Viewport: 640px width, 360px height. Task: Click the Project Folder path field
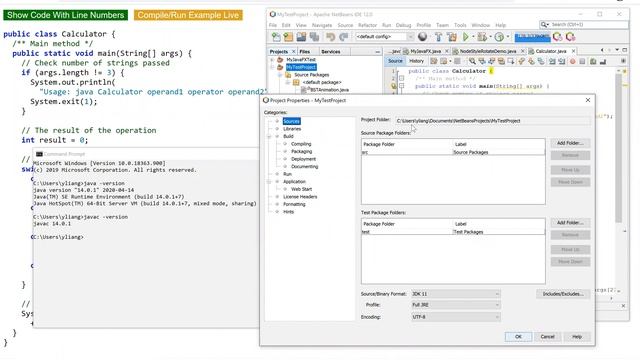coord(493,121)
